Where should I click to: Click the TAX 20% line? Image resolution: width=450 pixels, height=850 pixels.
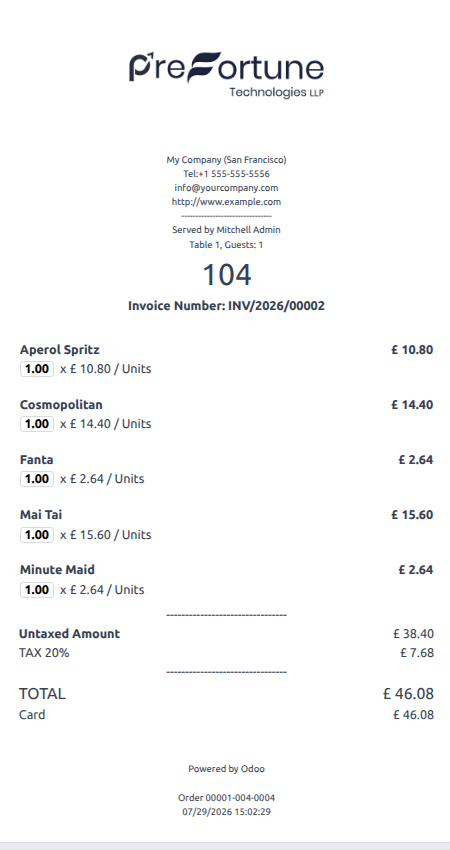[x=226, y=653]
